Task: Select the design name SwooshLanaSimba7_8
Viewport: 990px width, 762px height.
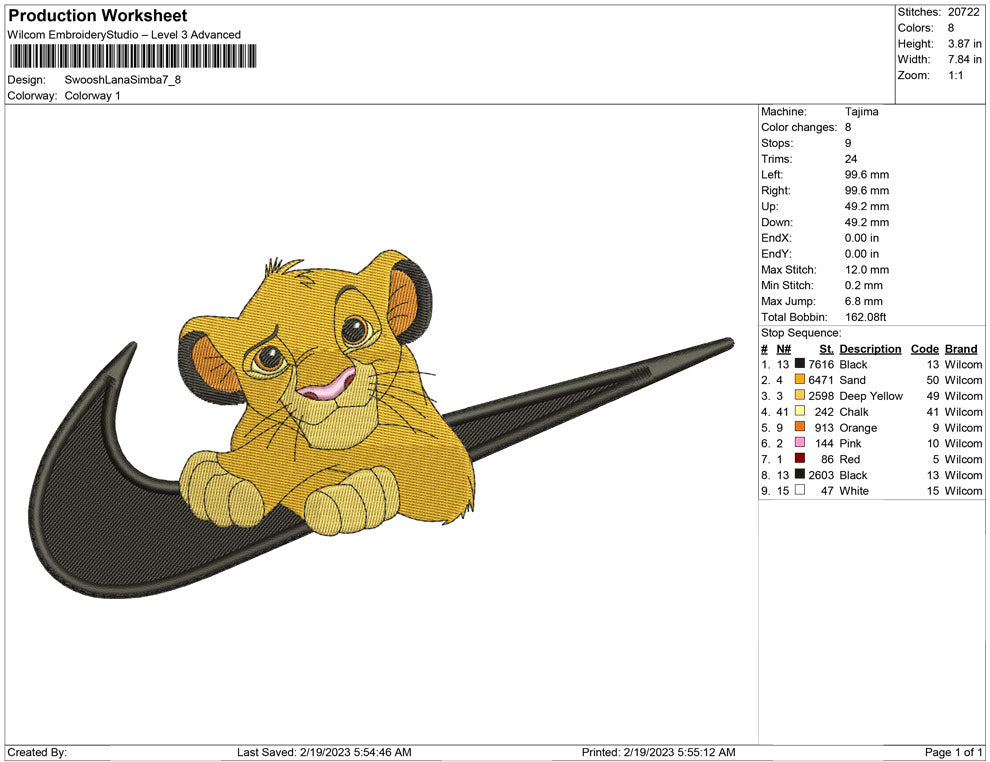Action: pyautogui.click(x=123, y=80)
